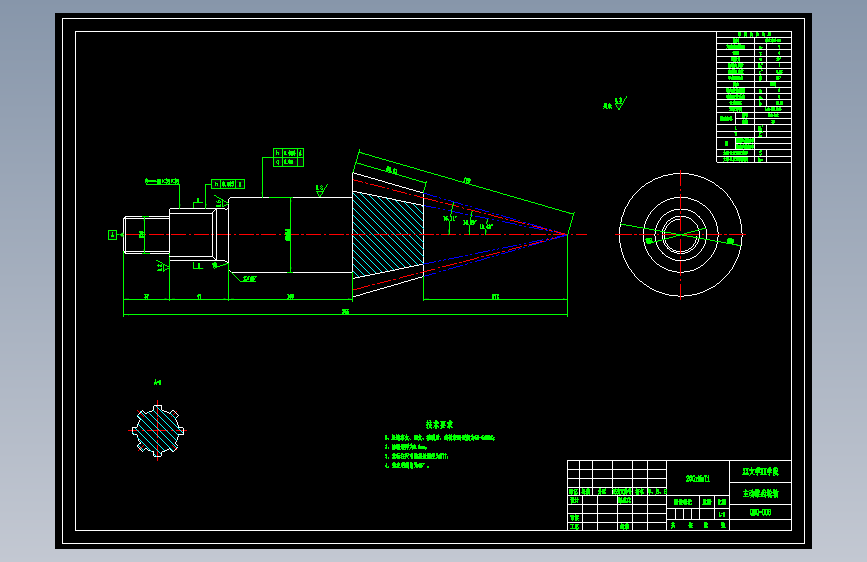Select the single-row tolerance frame near spline
This screenshot has width=867, height=562.
point(228,184)
